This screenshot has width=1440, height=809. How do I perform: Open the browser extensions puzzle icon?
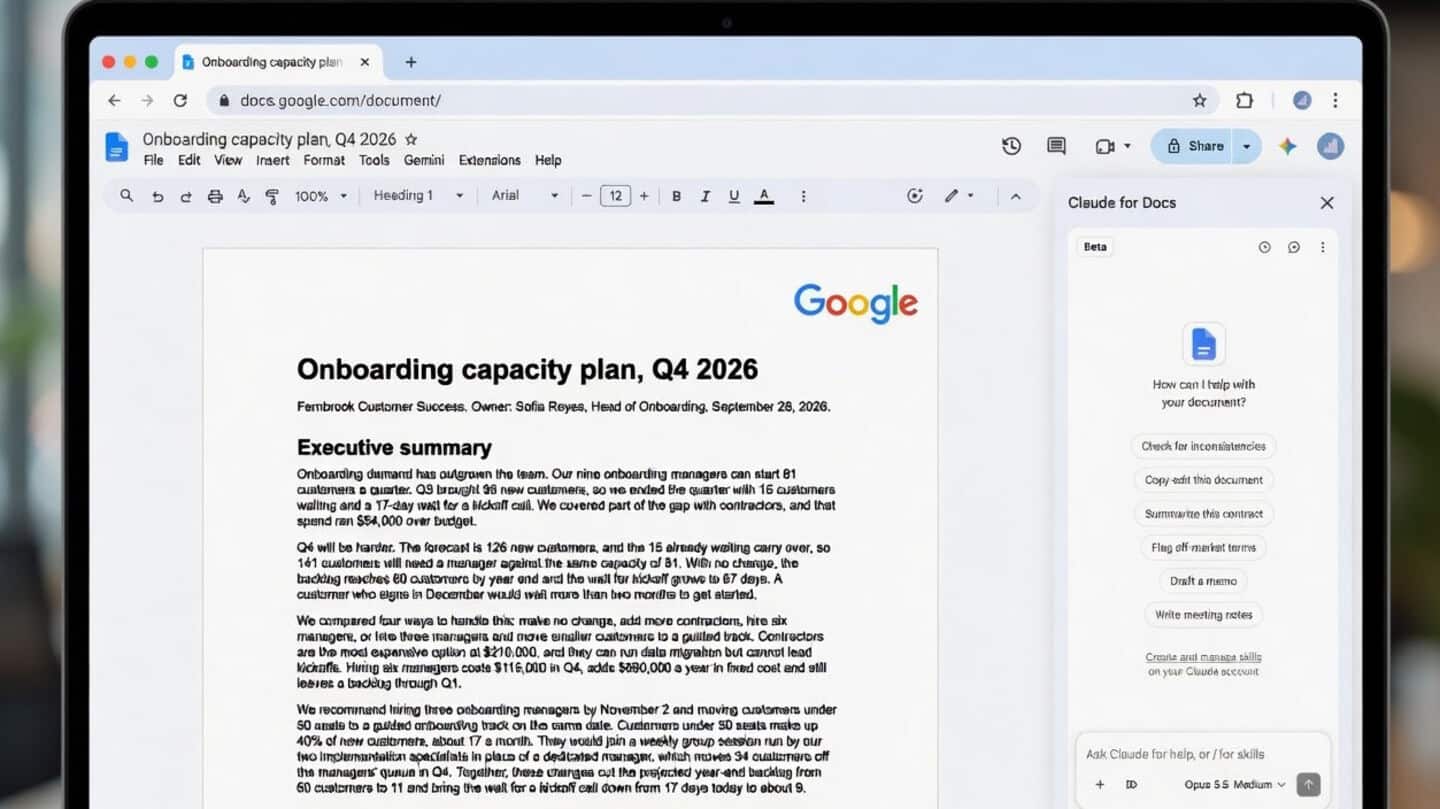click(x=1244, y=100)
